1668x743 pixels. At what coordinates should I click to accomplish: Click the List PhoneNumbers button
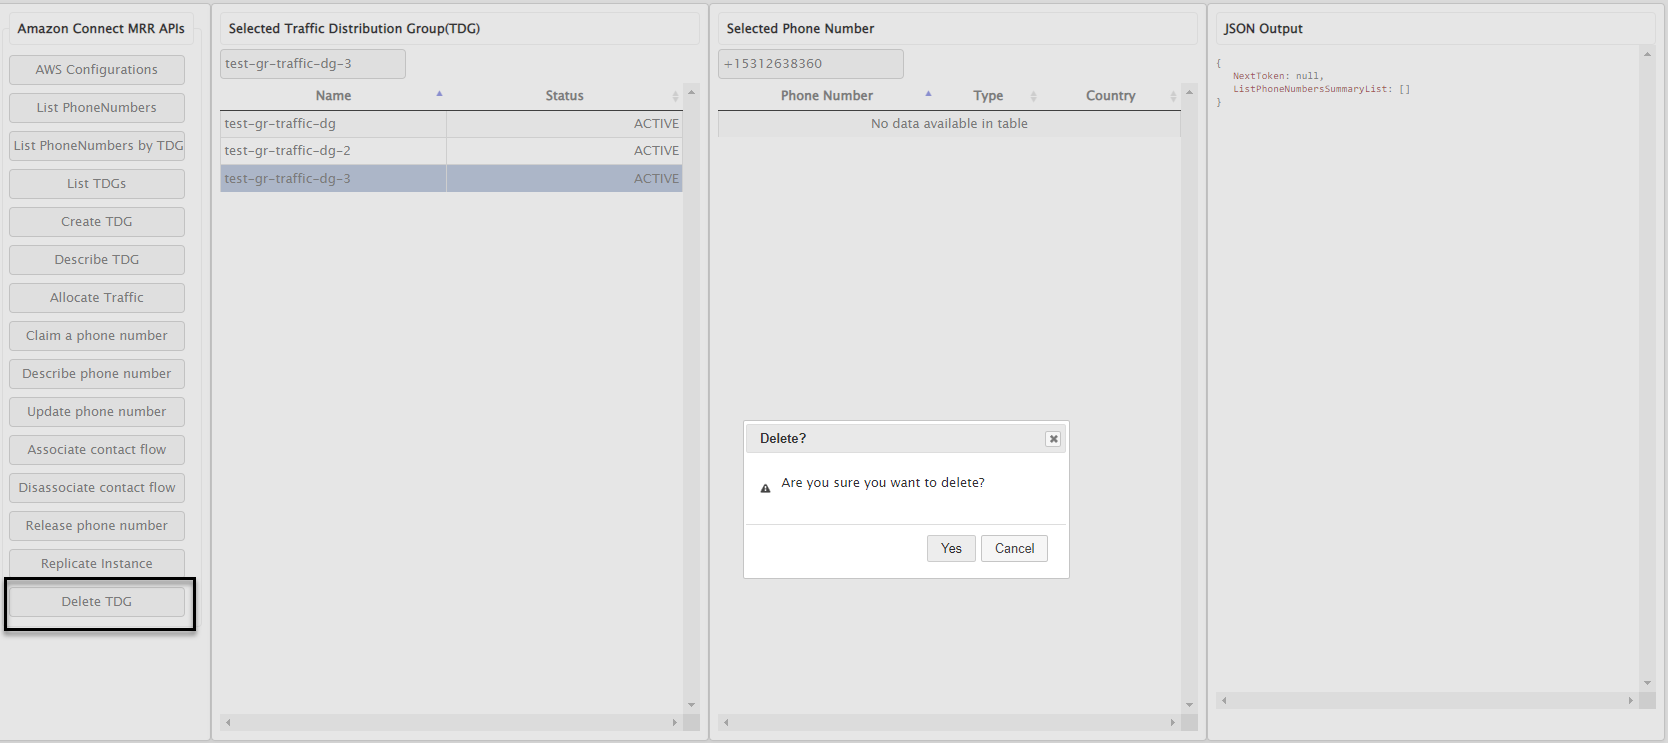pyautogui.click(x=97, y=108)
